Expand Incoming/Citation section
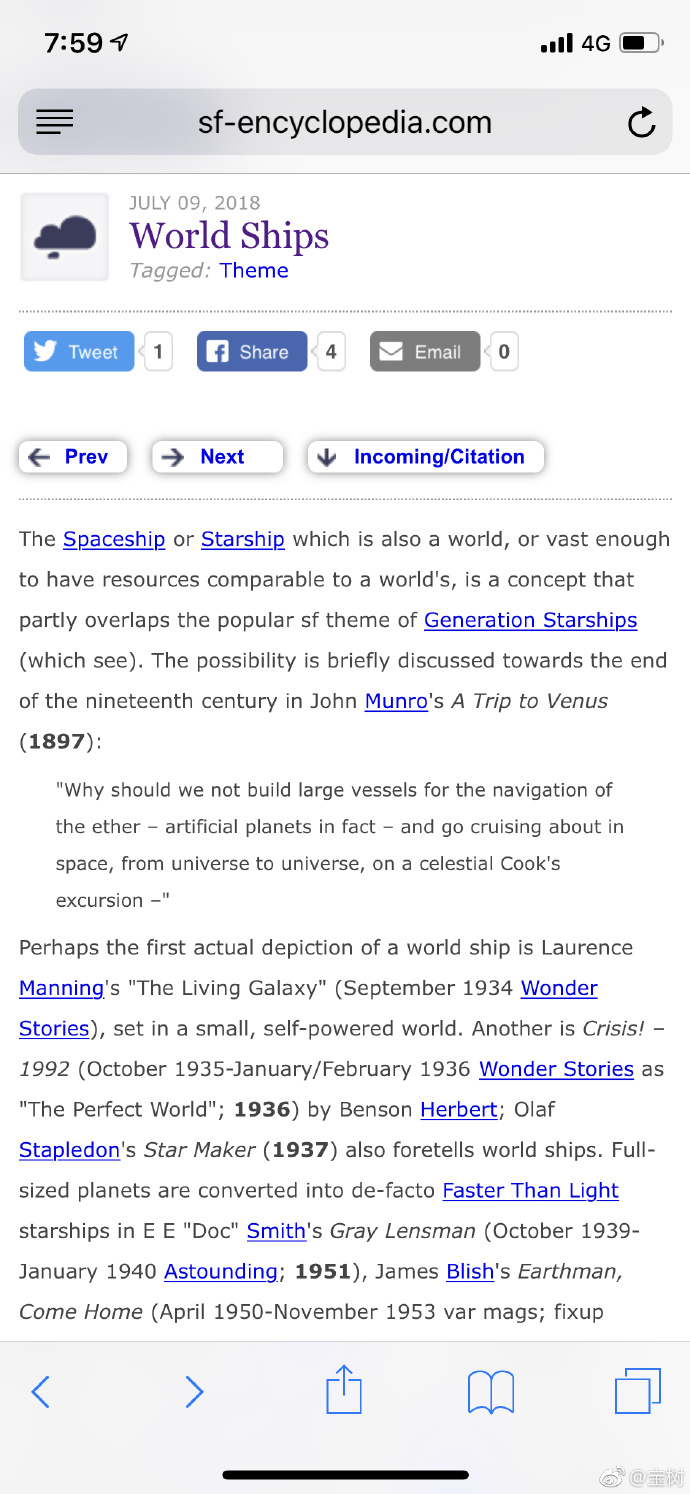The width and height of the screenshot is (690, 1494). [425, 457]
